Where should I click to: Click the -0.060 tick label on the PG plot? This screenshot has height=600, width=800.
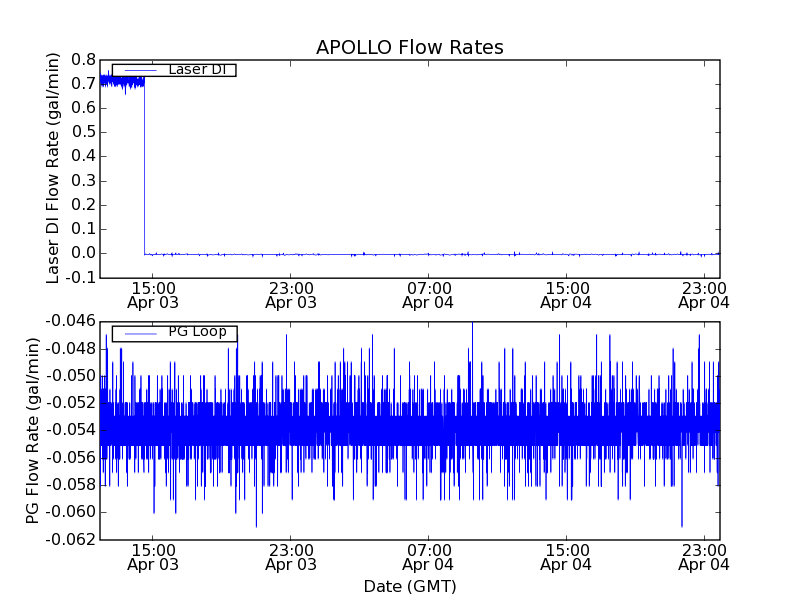pyautogui.click(x=70, y=512)
